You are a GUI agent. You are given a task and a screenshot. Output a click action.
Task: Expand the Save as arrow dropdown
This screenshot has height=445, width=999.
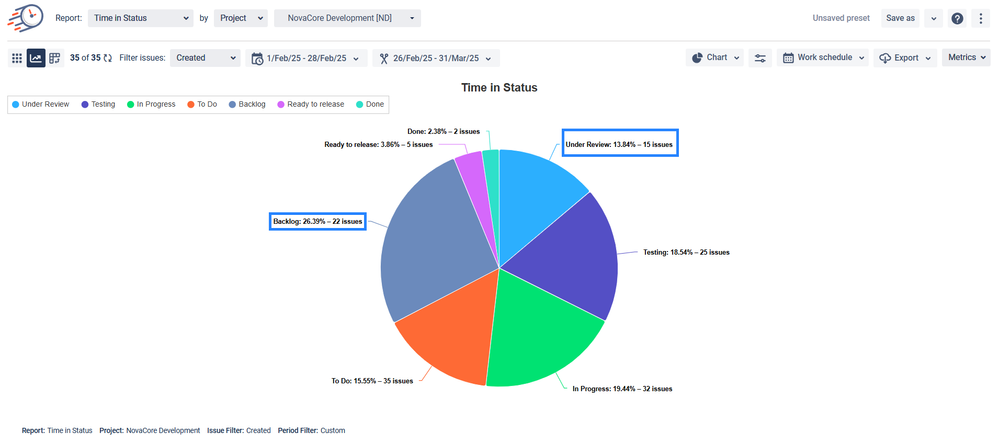tap(933, 18)
